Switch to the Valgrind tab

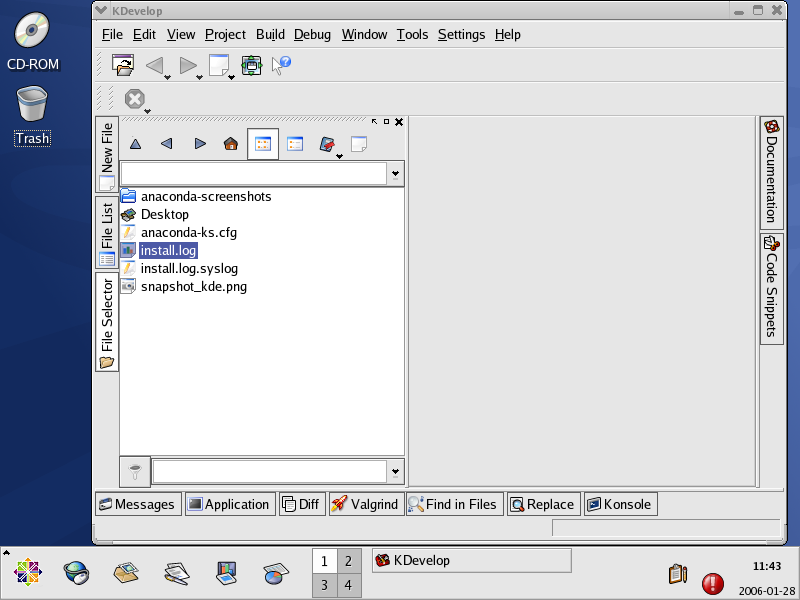[x=364, y=504]
